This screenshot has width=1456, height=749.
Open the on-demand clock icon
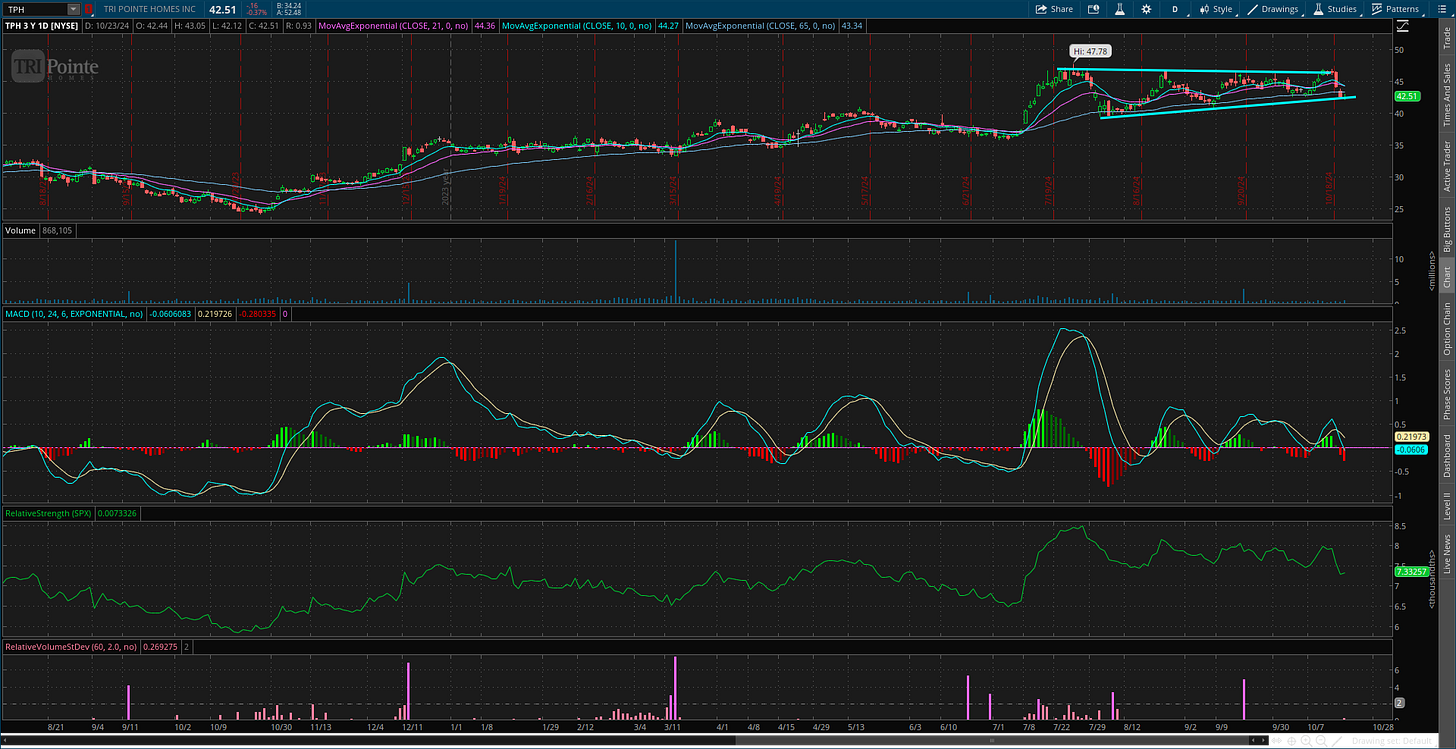tap(1093, 9)
